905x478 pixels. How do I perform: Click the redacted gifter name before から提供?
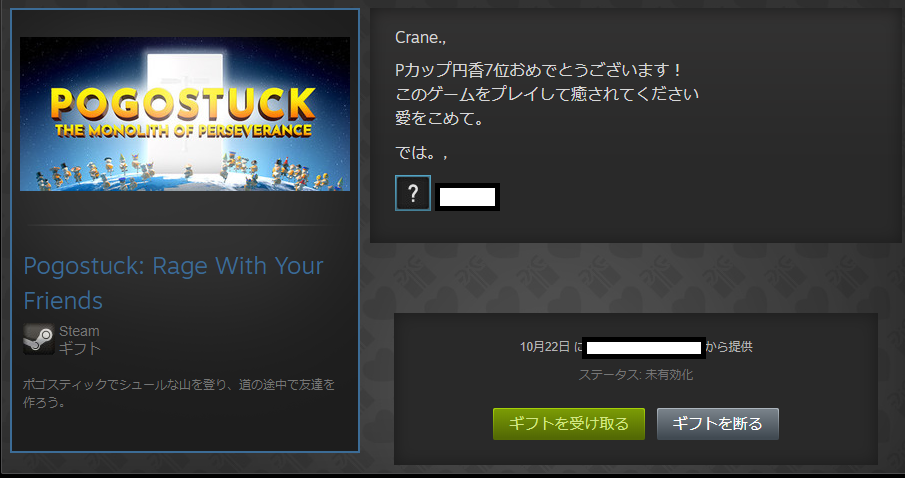point(644,348)
